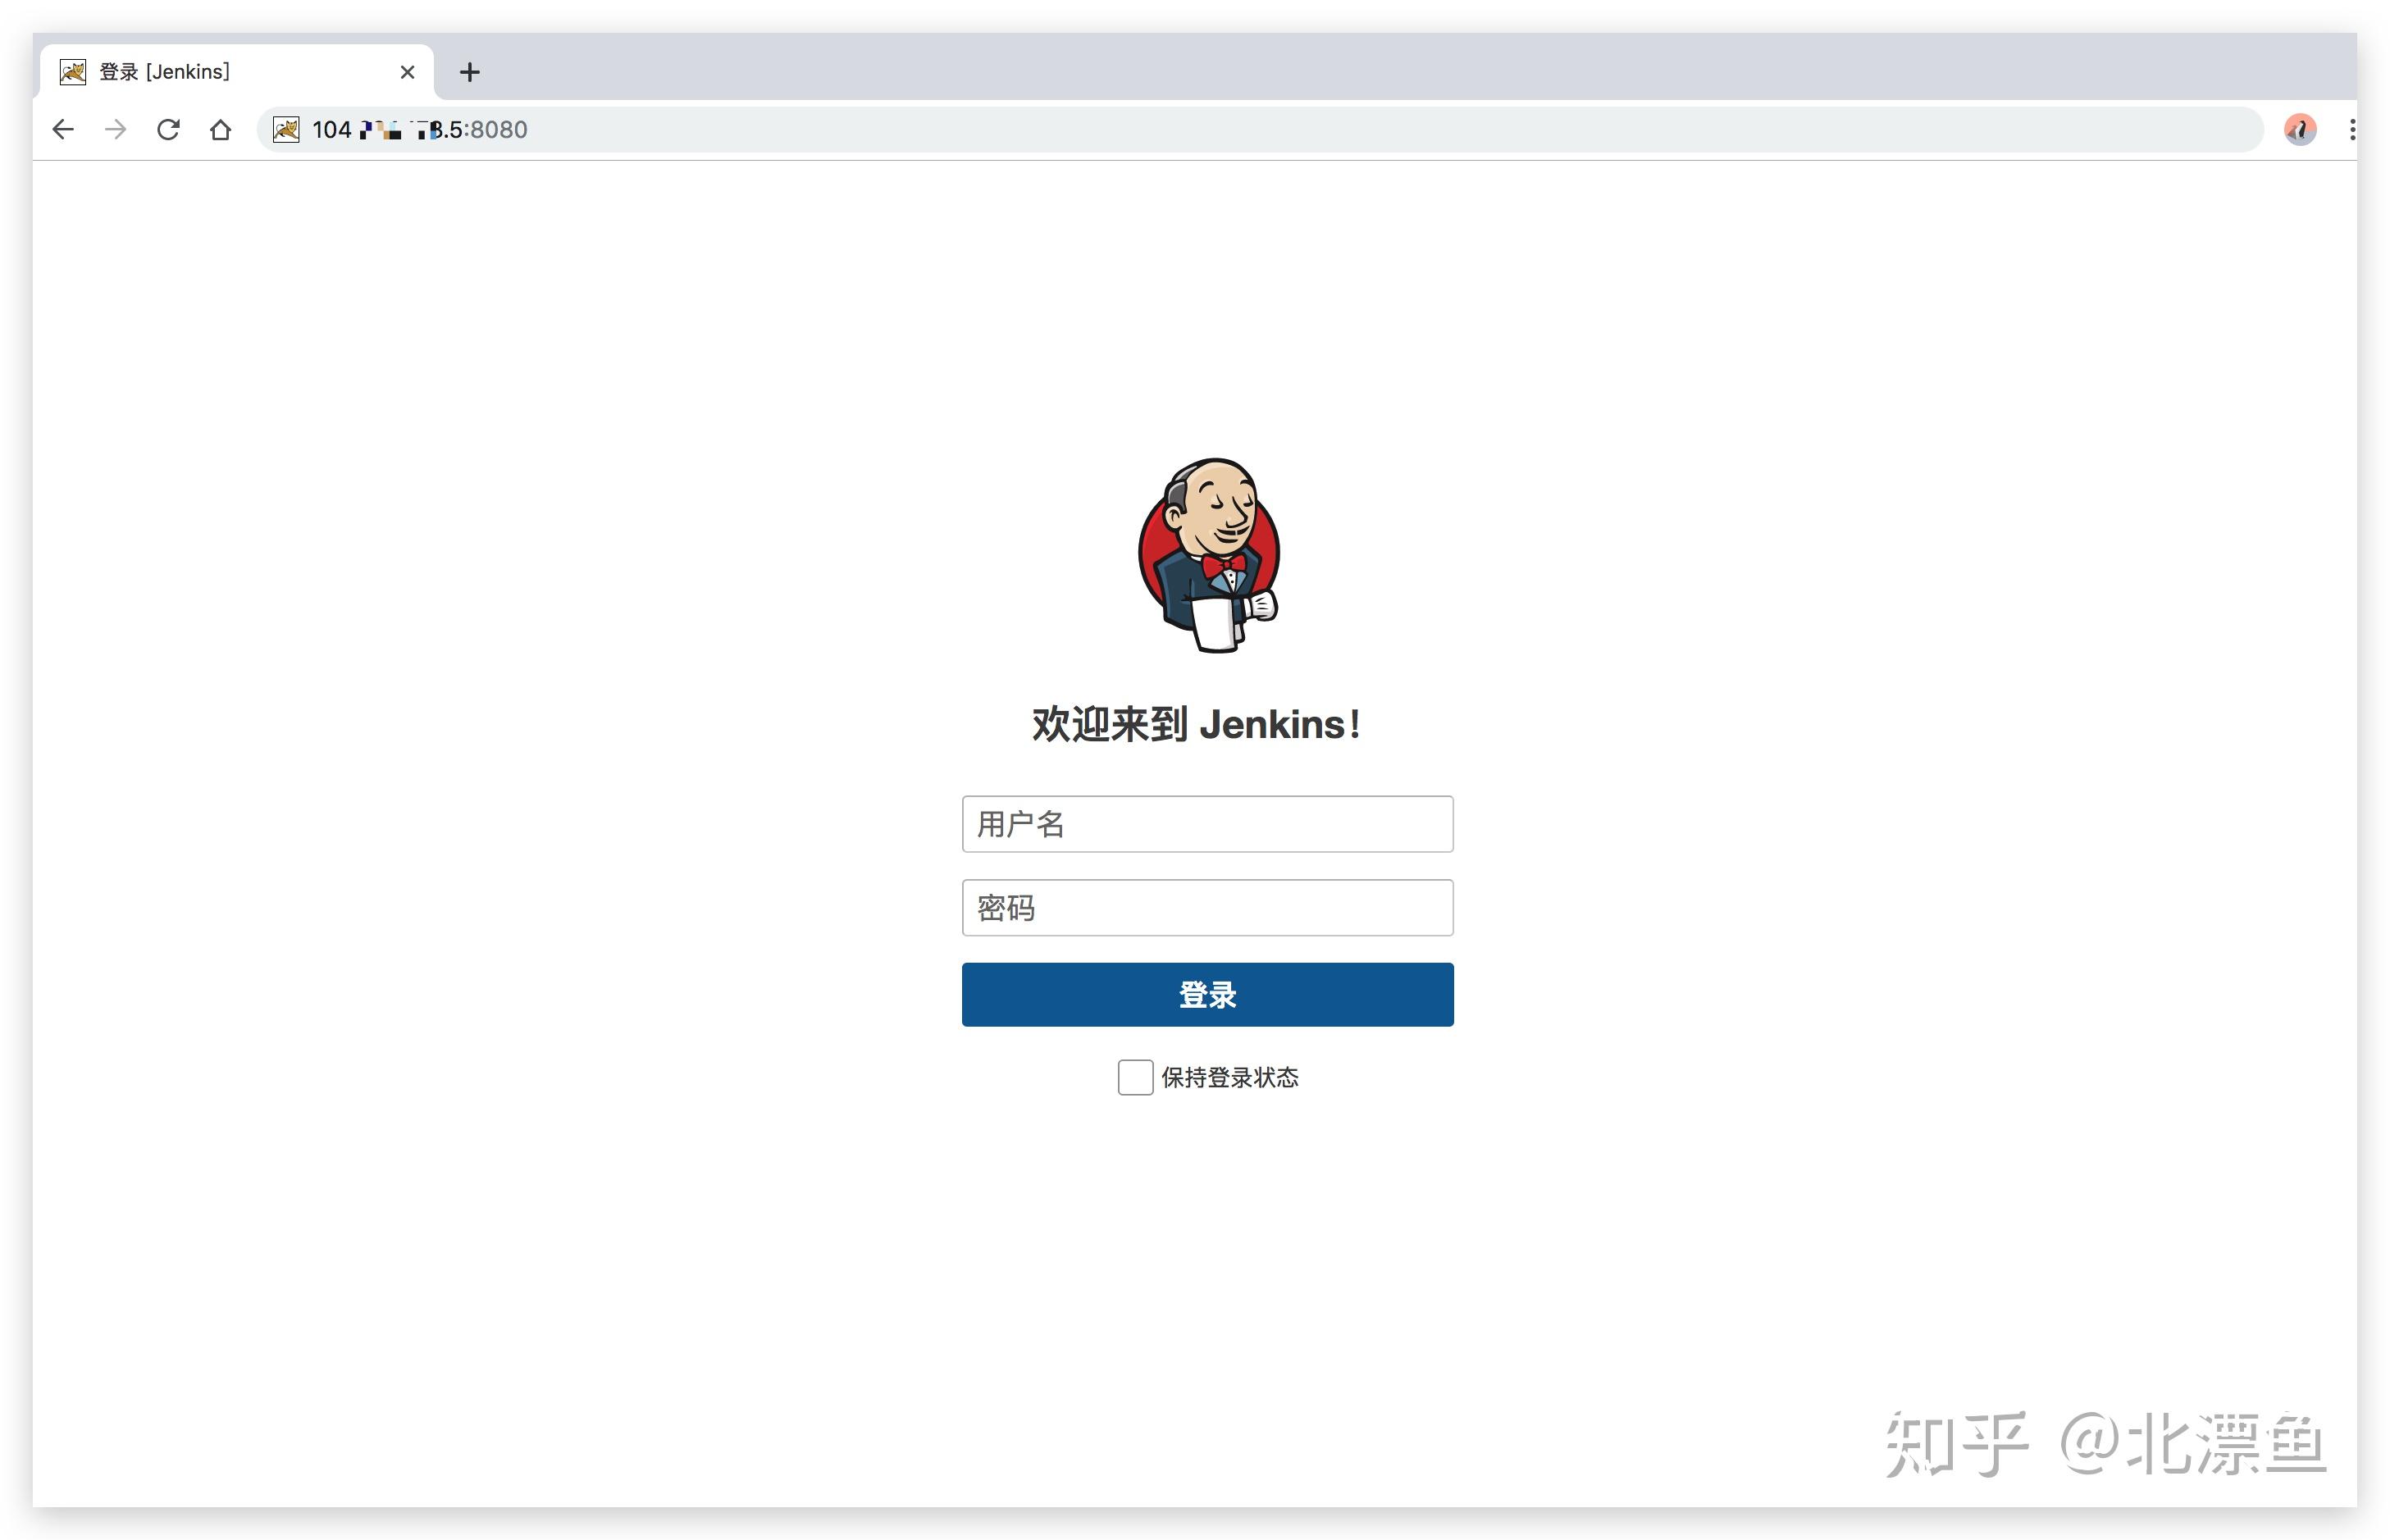Click the 保持登录状态 label text
2390x1540 pixels.
1229,1077
